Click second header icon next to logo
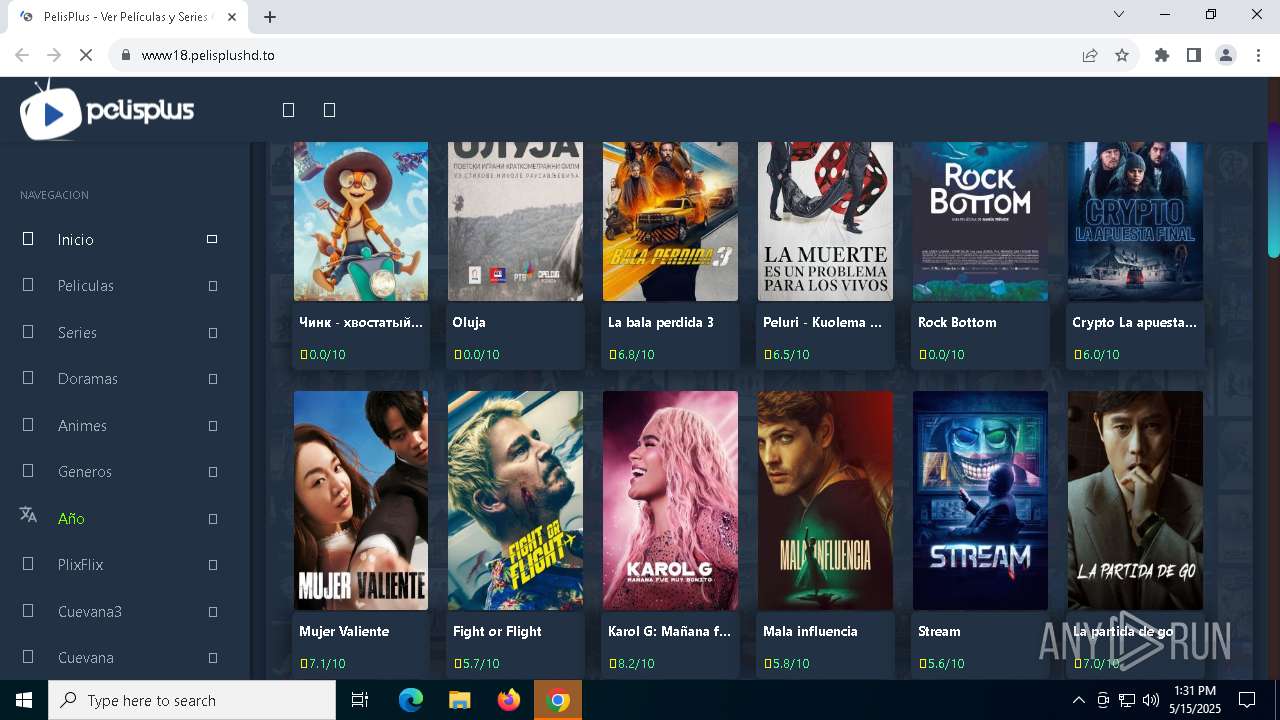 [x=329, y=110]
